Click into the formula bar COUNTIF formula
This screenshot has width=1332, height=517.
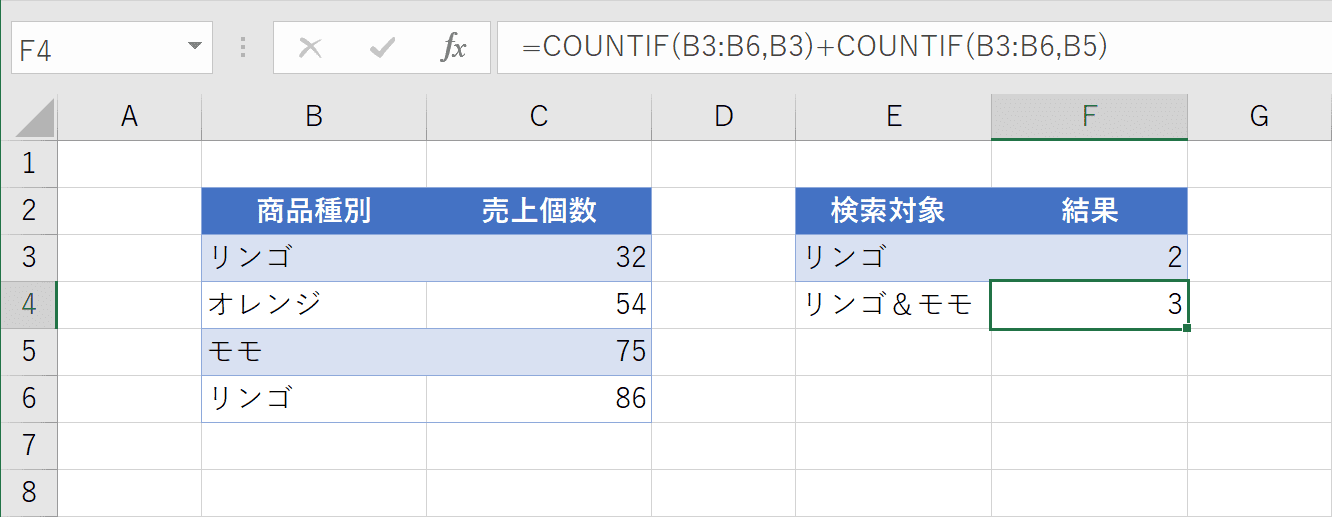(x=914, y=48)
